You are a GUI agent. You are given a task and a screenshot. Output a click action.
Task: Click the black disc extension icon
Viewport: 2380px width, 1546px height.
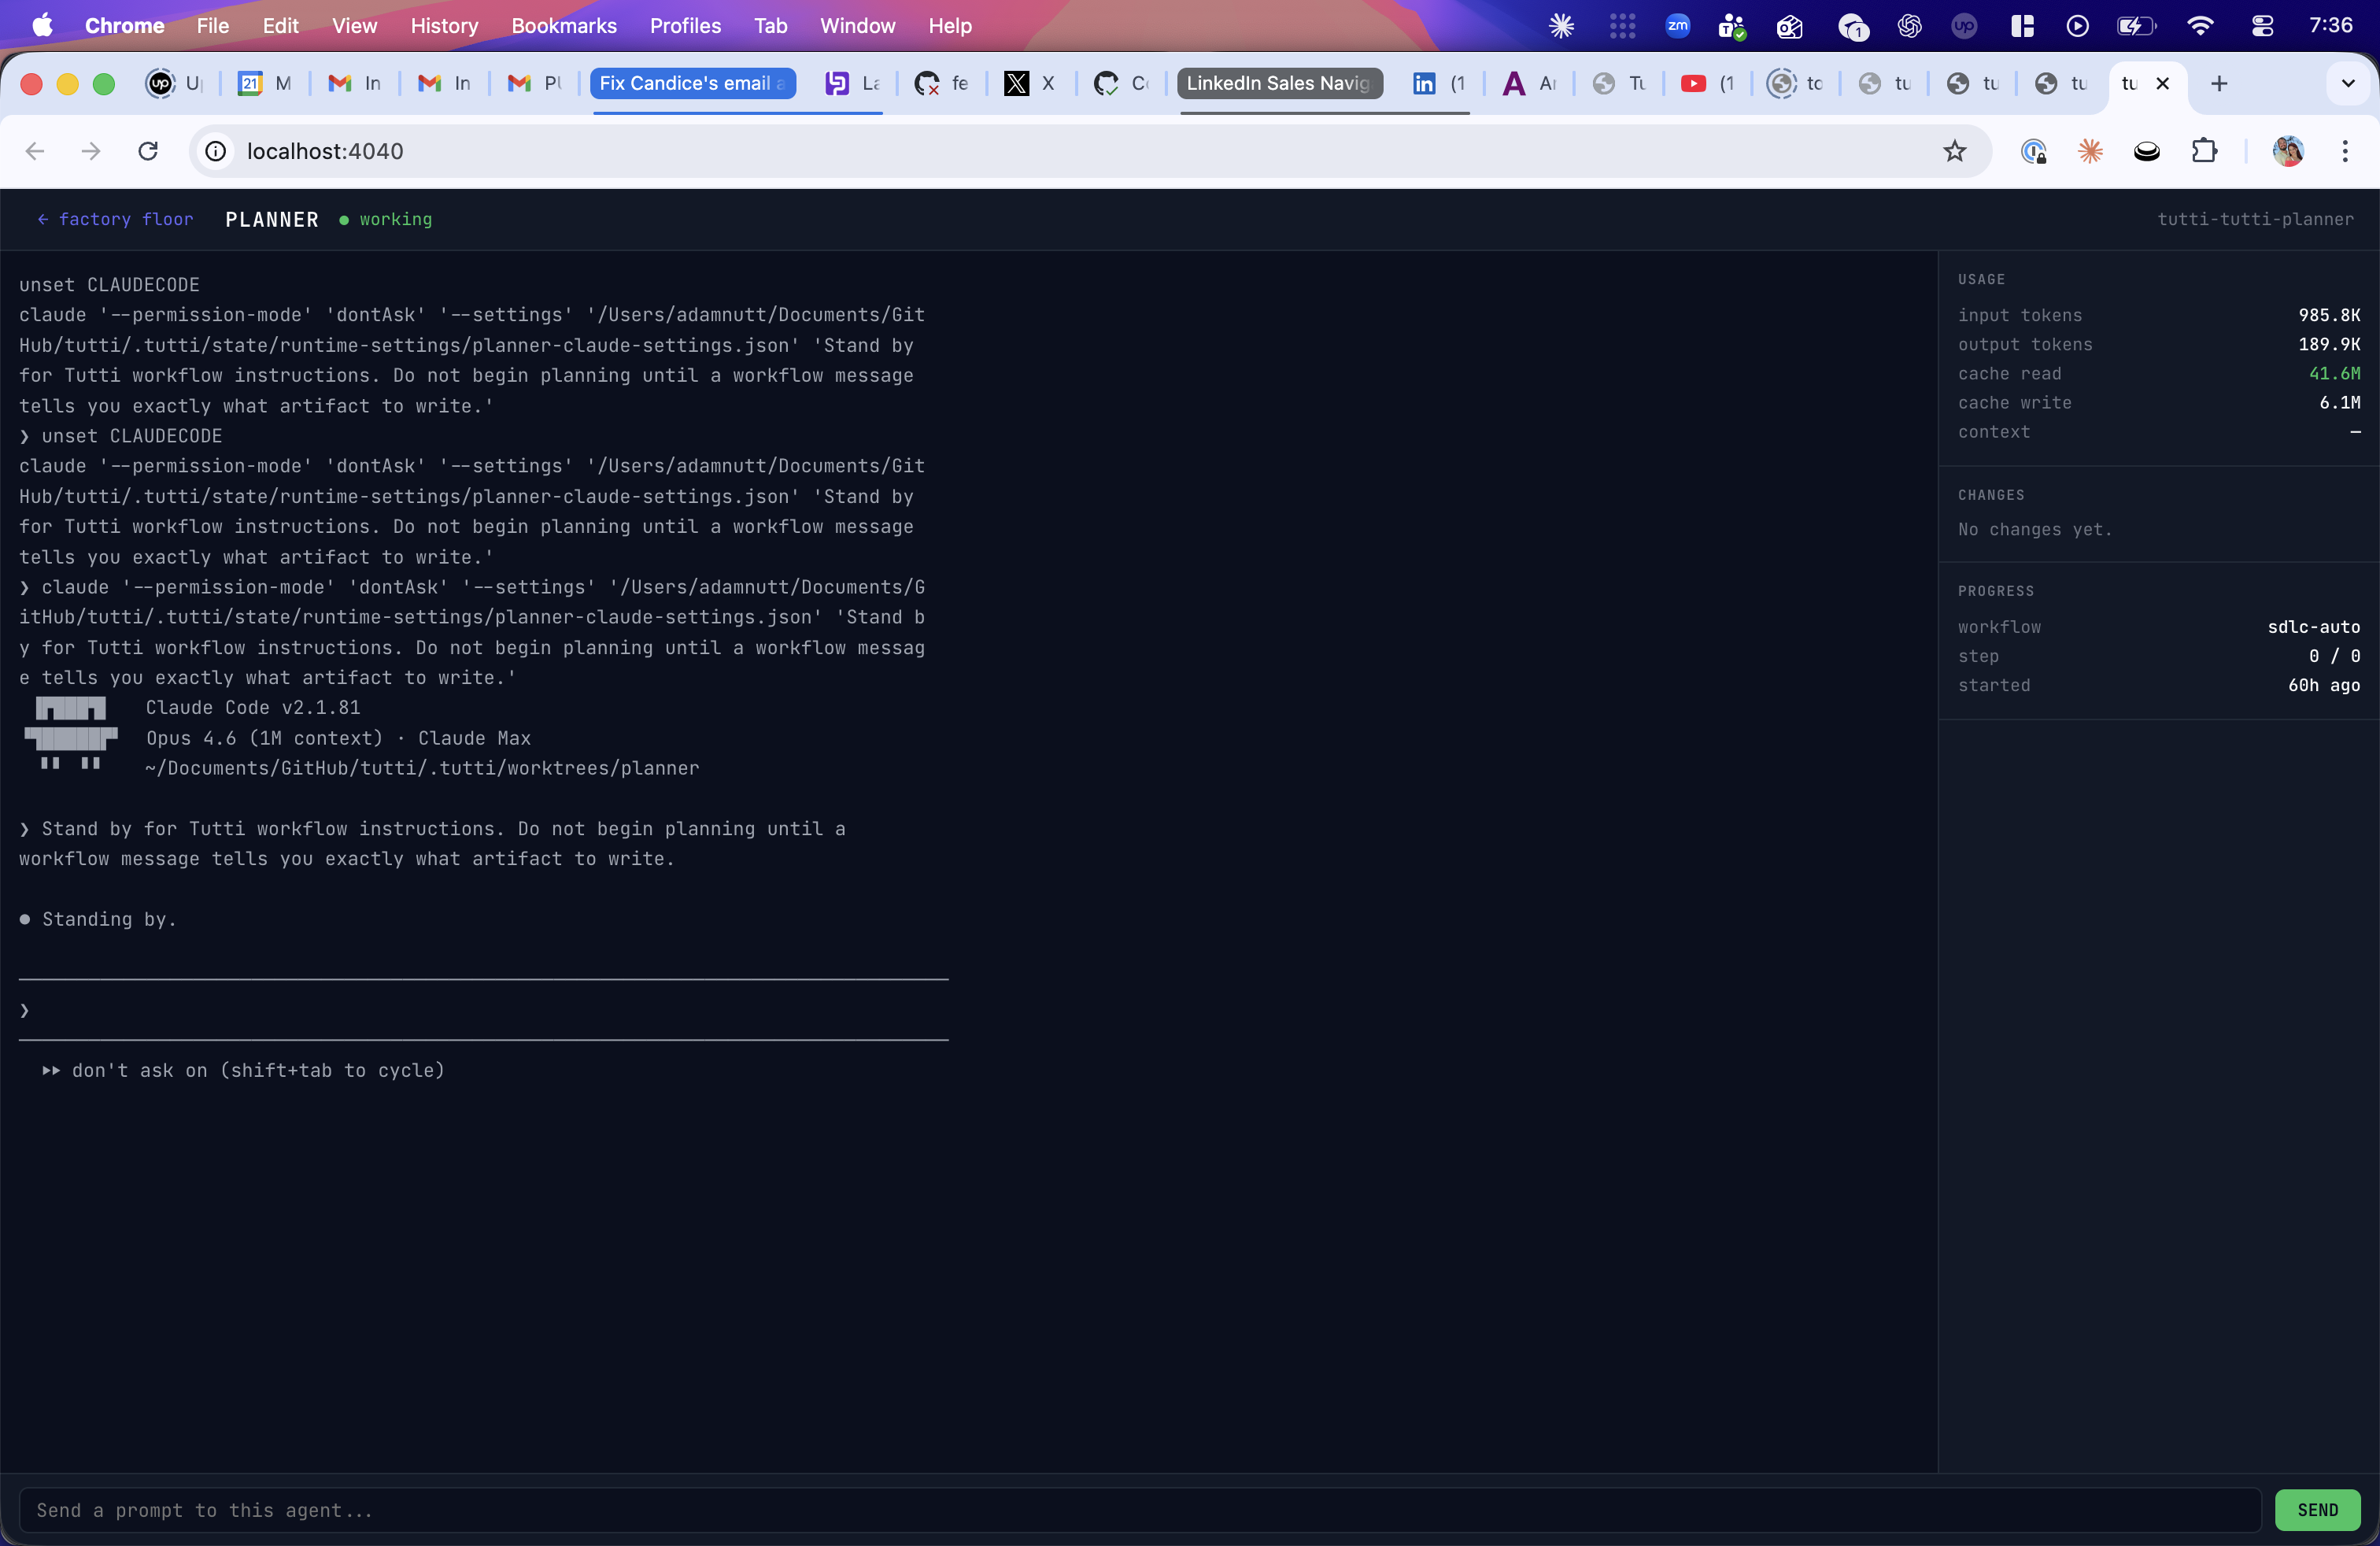[x=2147, y=151]
